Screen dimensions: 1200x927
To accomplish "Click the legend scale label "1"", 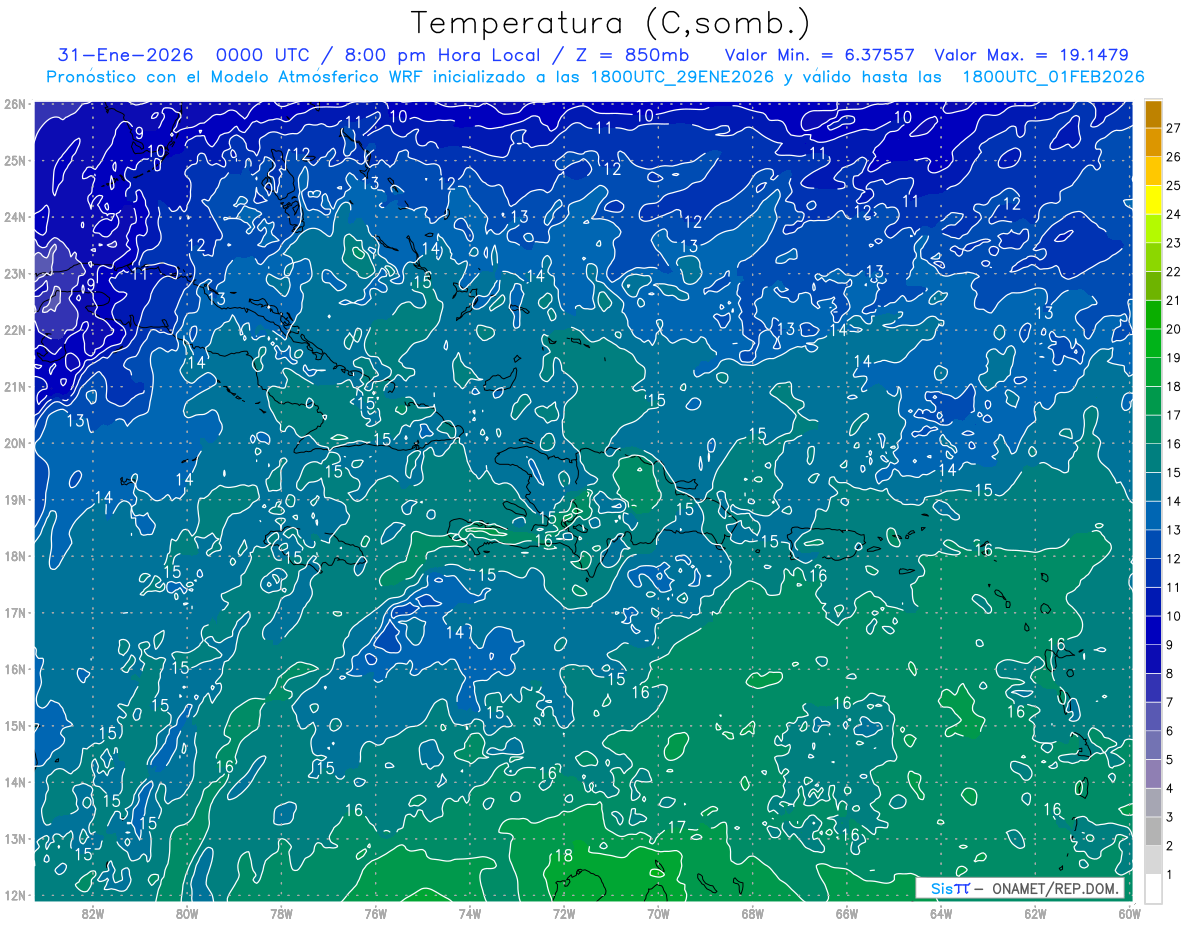I will (1170, 874).
